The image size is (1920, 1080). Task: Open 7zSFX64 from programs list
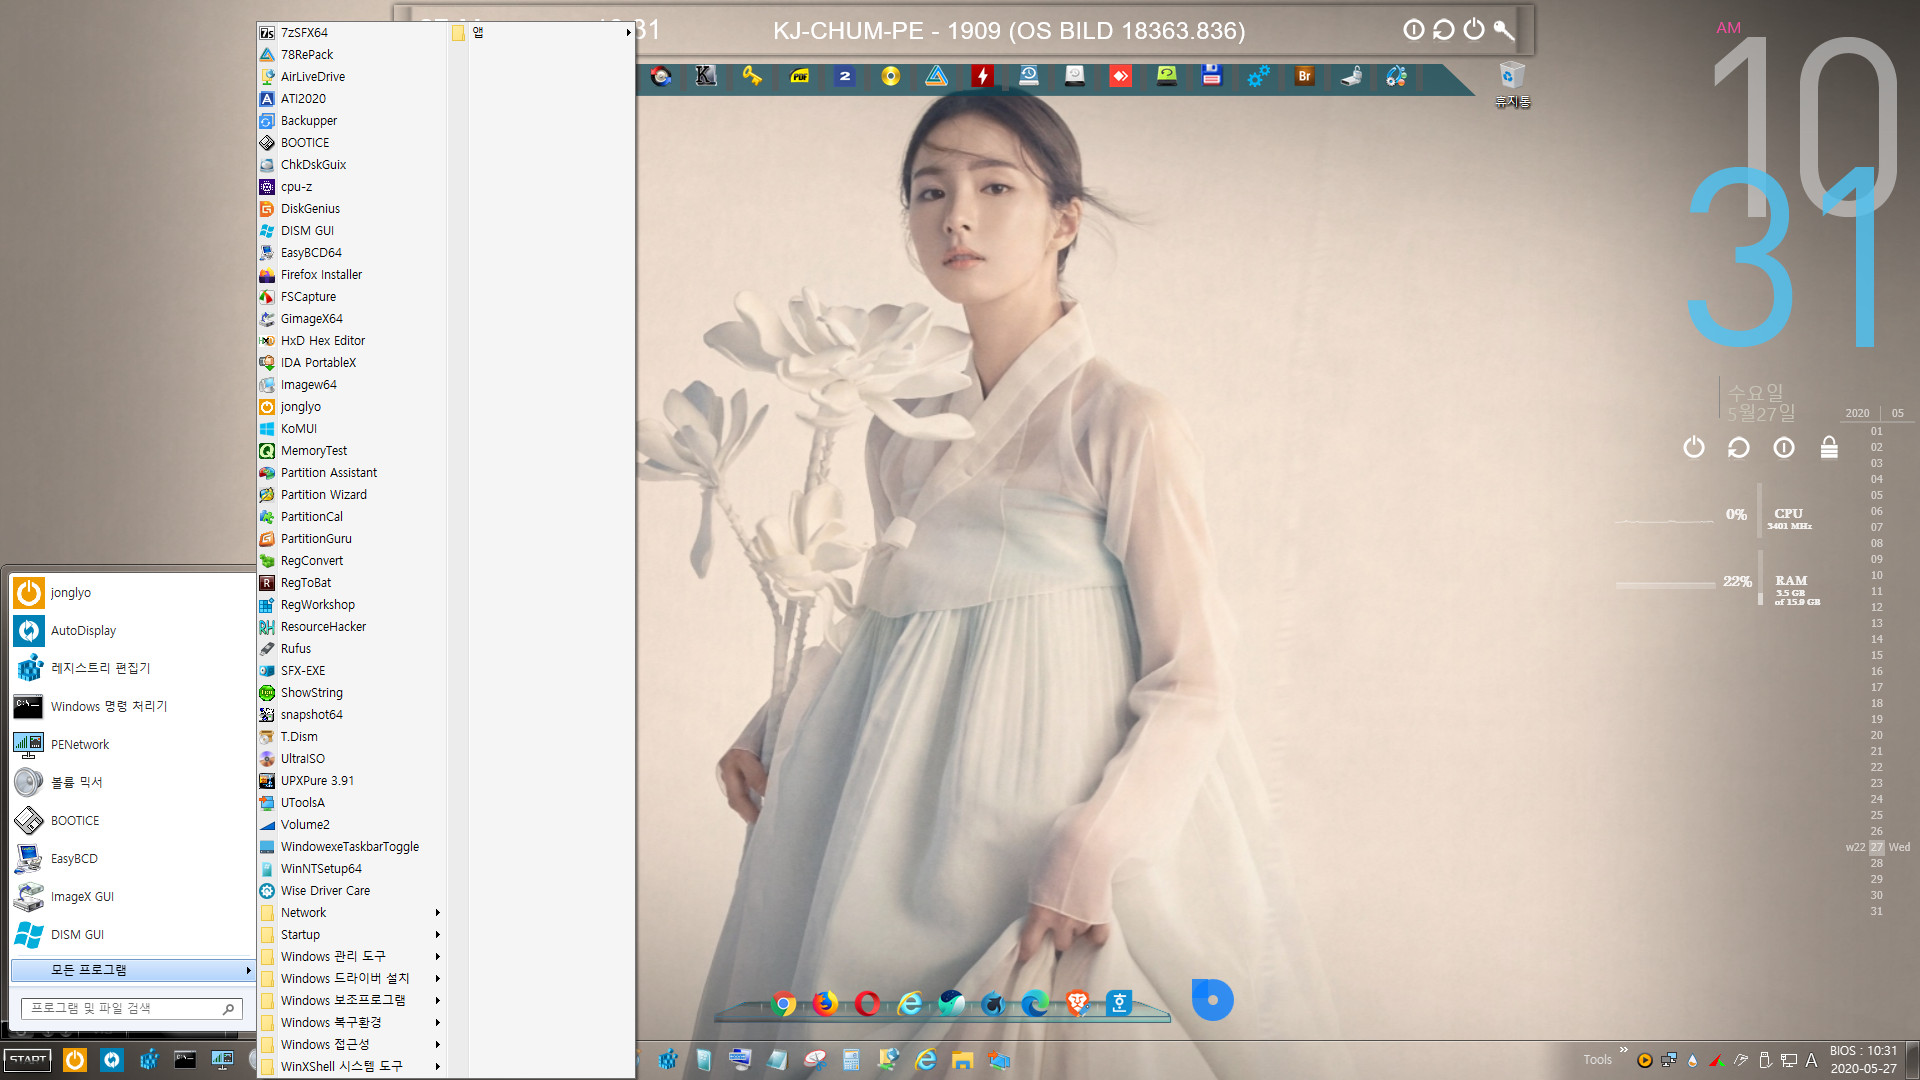point(350,32)
